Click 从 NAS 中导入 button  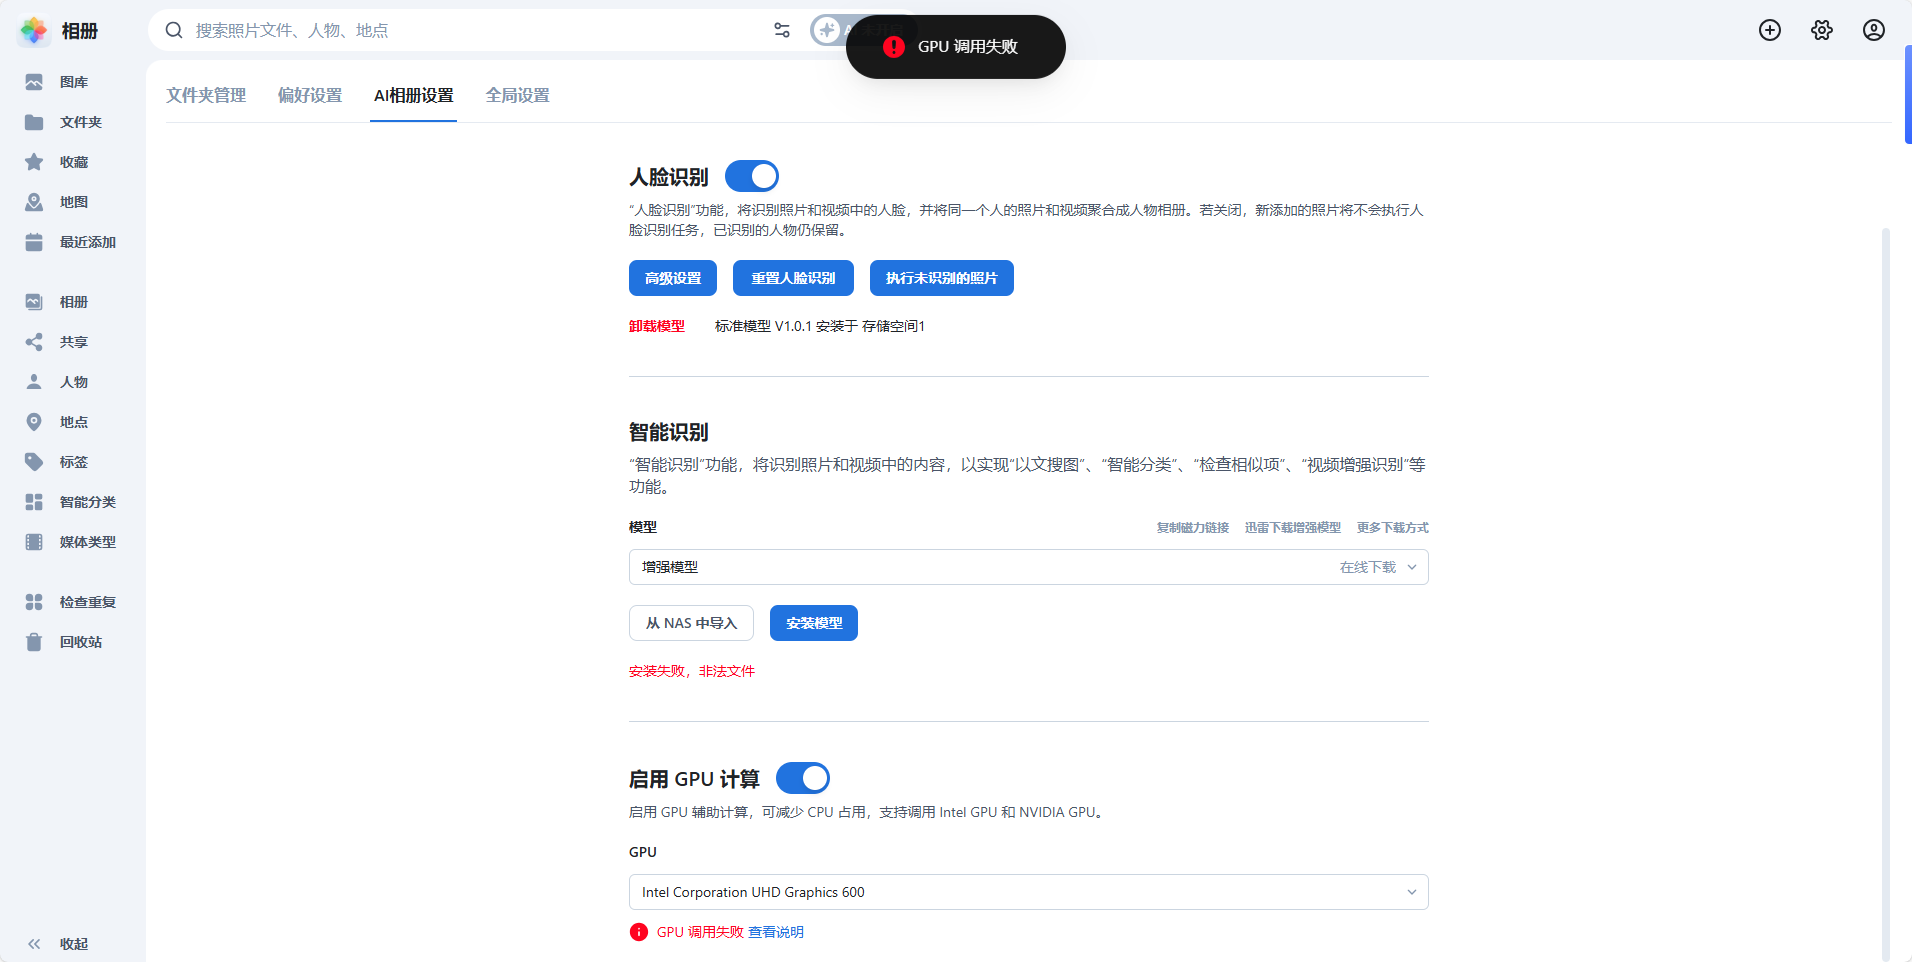691,623
